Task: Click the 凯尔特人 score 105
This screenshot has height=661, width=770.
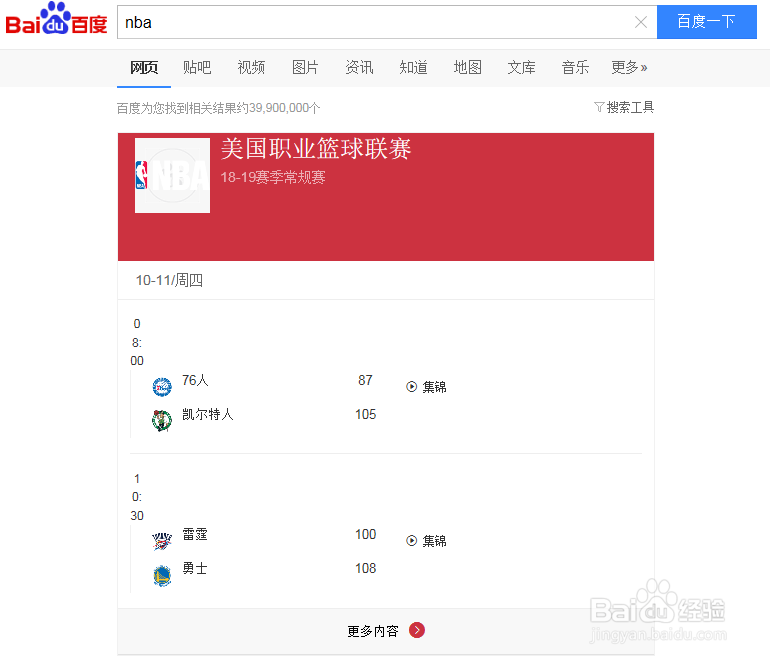Action: point(366,414)
